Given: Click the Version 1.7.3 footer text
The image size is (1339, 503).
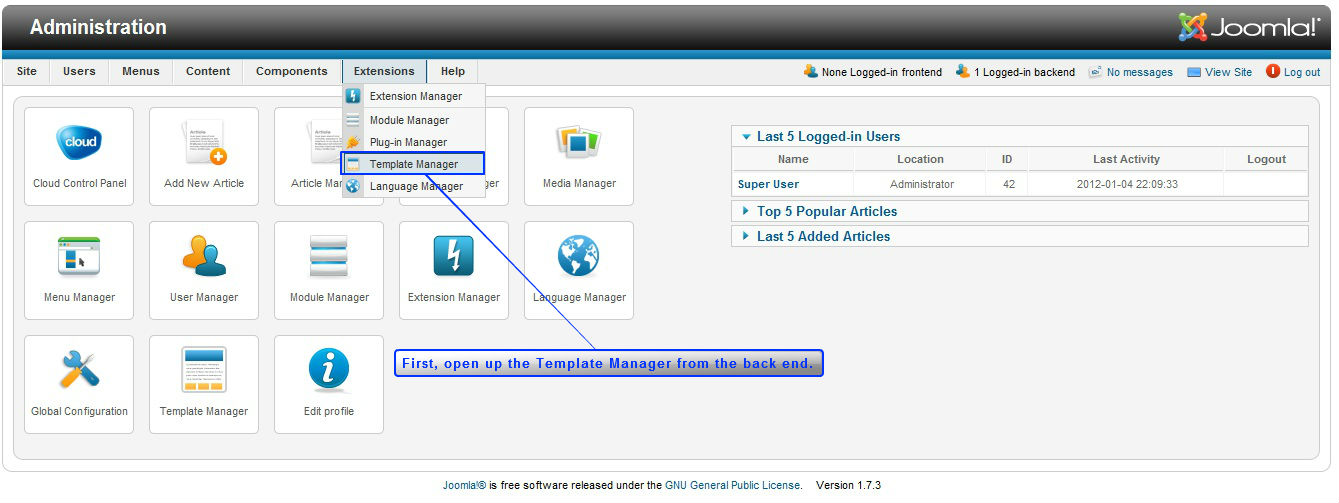Looking at the screenshot, I should 848,486.
